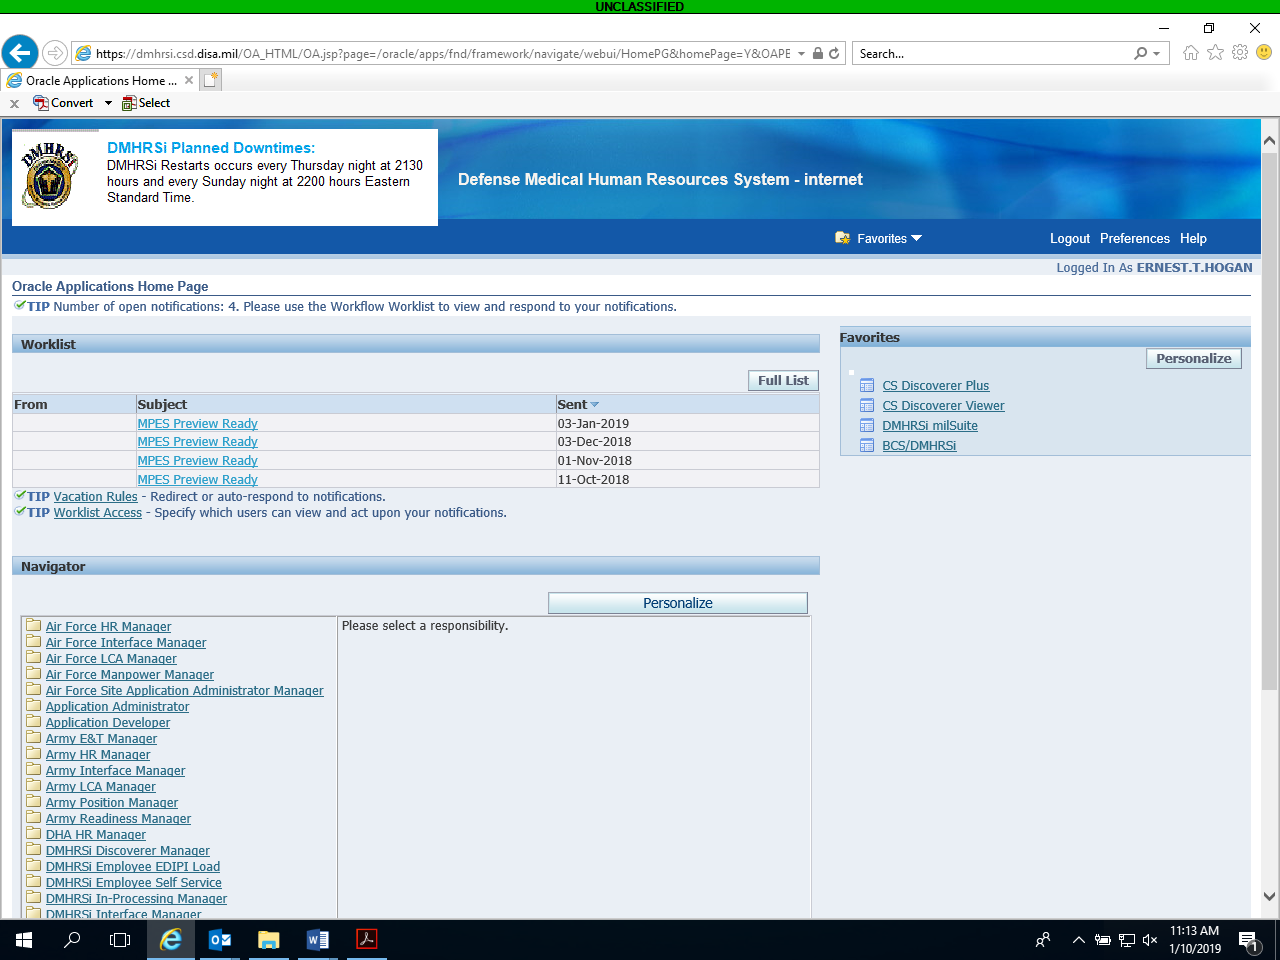The image size is (1280, 960).
Task: Open the Favorites menu in the header
Action: (x=879, y=238)
